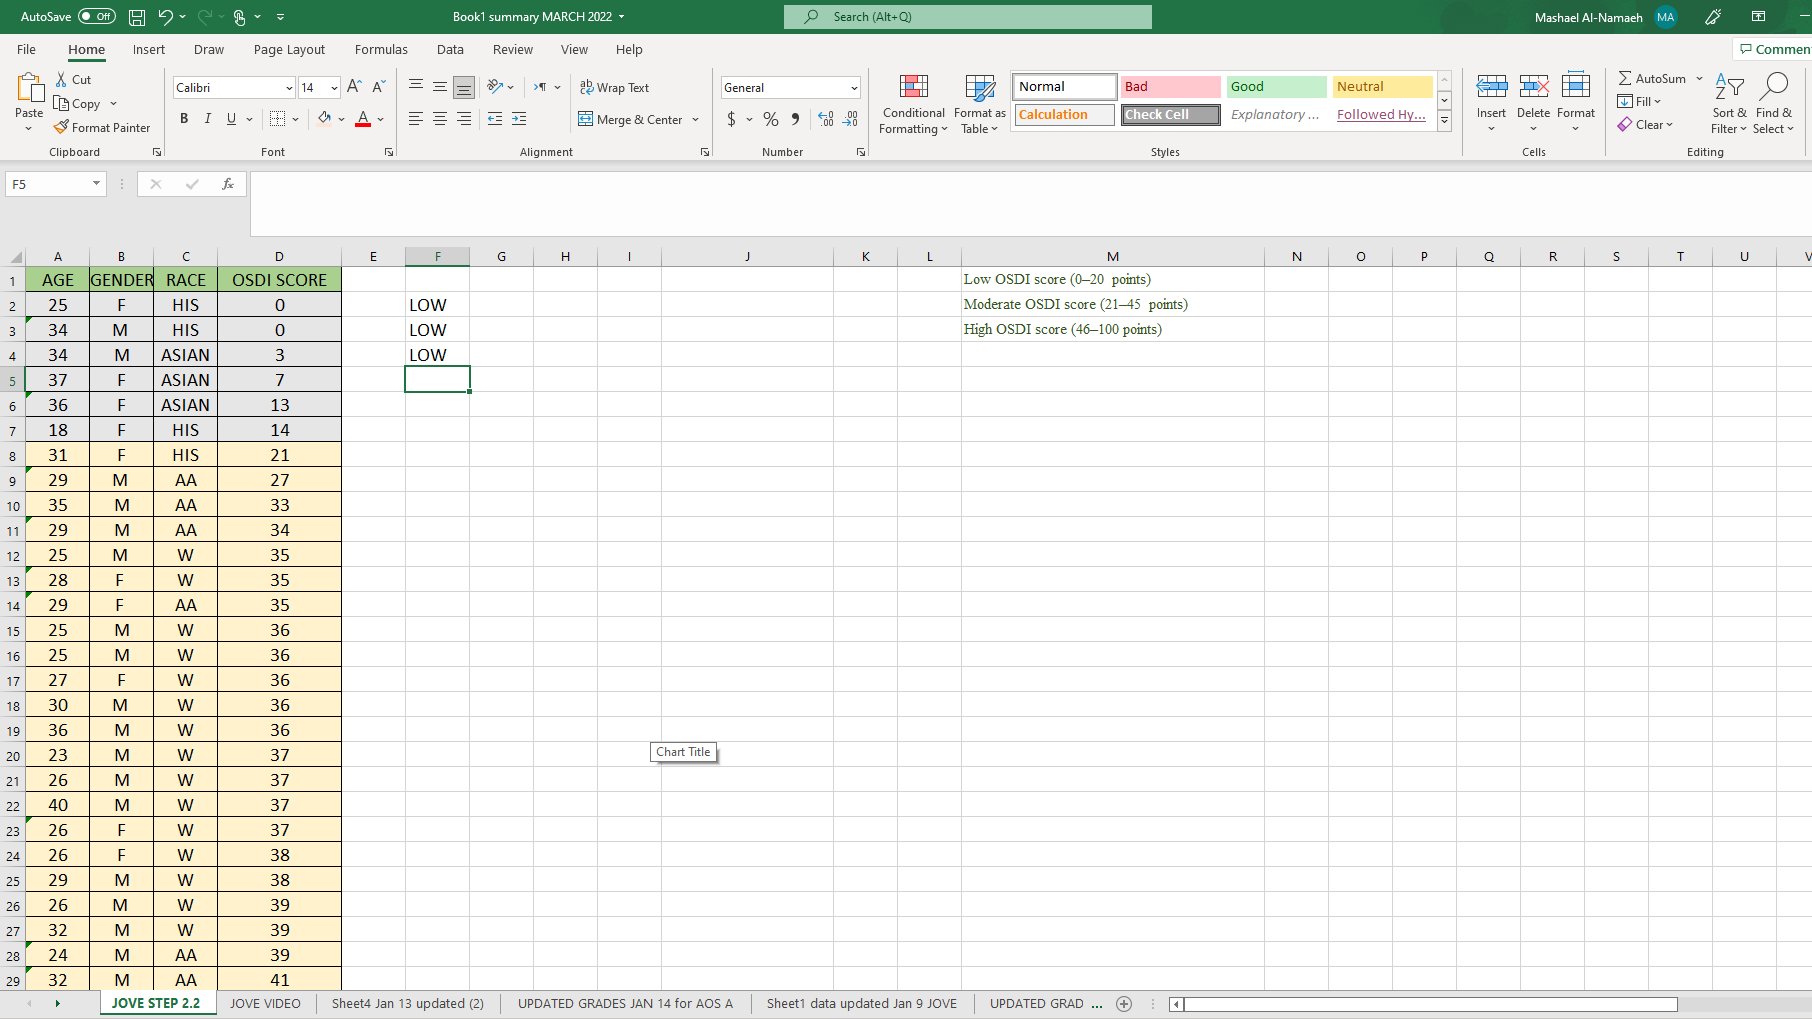Screen dimensions: 1812x1019
Task: Switch to JOVE VIDEO sheet tab
Action: click(x=265, y=1003)
